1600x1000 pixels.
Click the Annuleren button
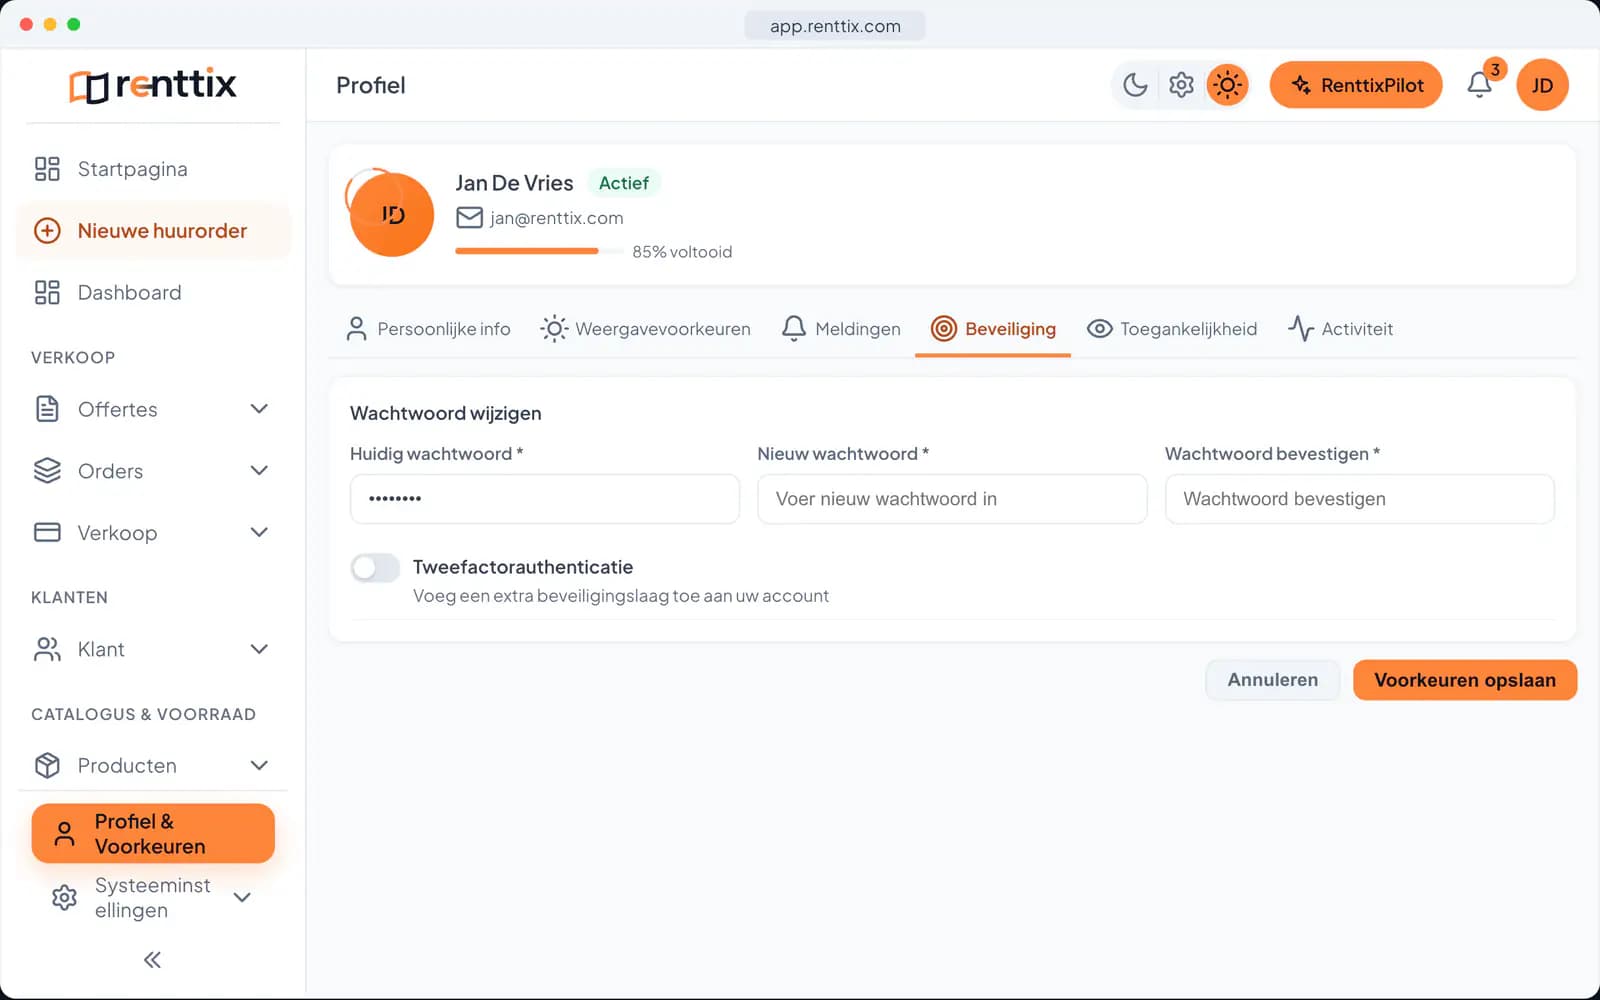pos(1272,680)
